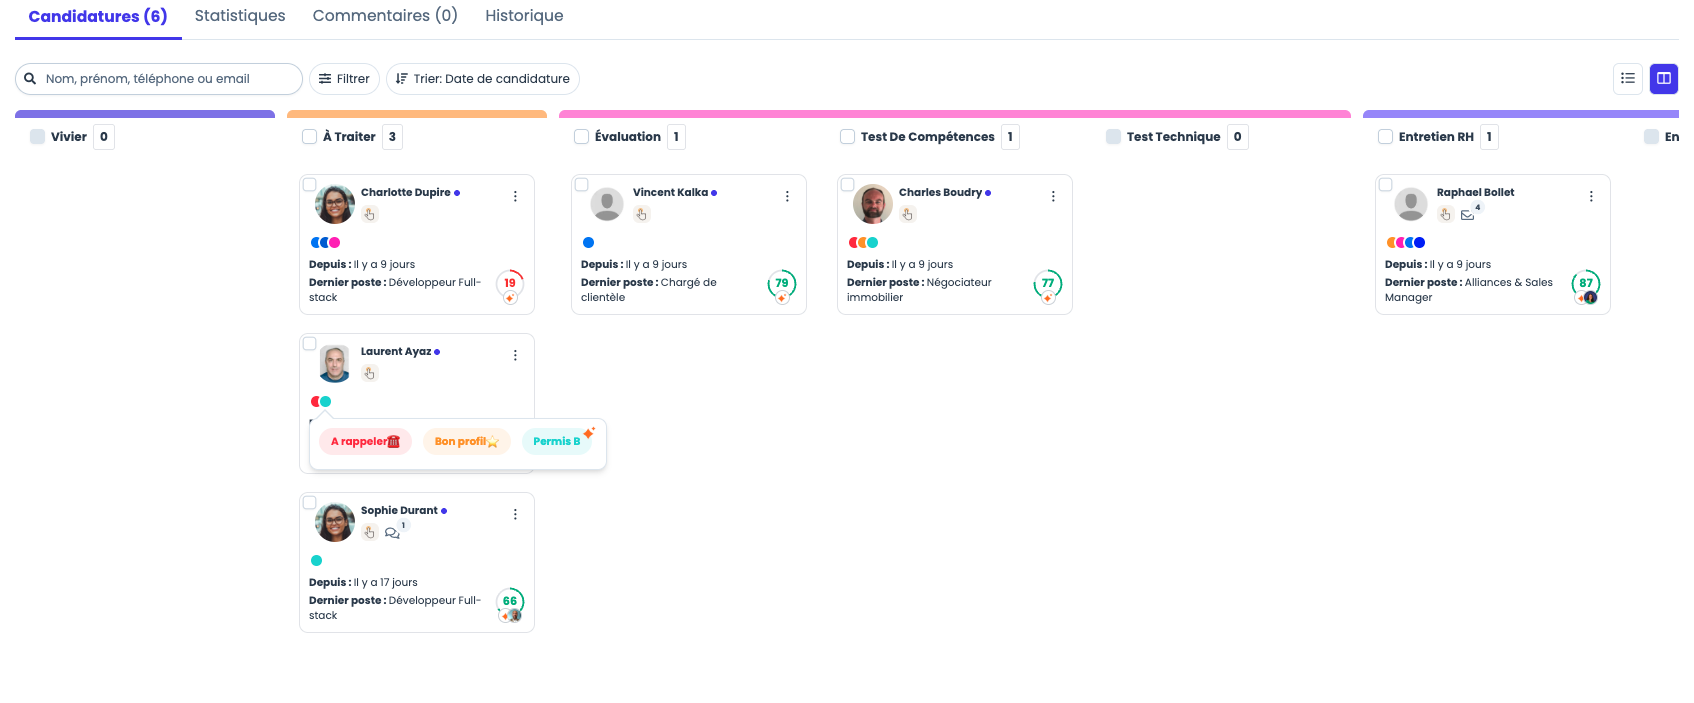
Task: Open the Historique tab
Action: click(x=524, y=16)
